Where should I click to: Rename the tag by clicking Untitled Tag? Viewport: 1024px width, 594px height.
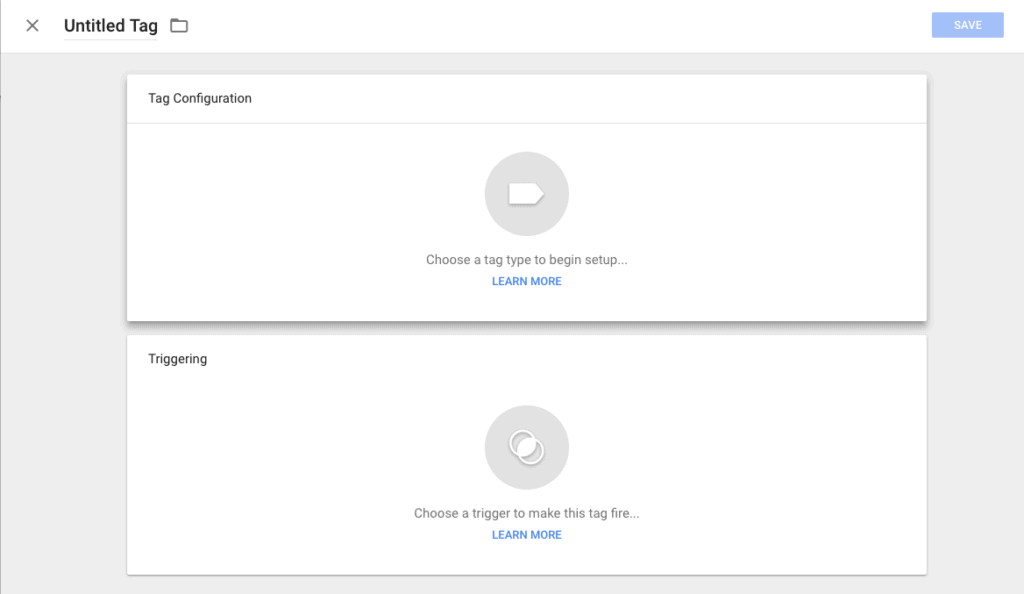pyautogui.click(x=110, y=26)
